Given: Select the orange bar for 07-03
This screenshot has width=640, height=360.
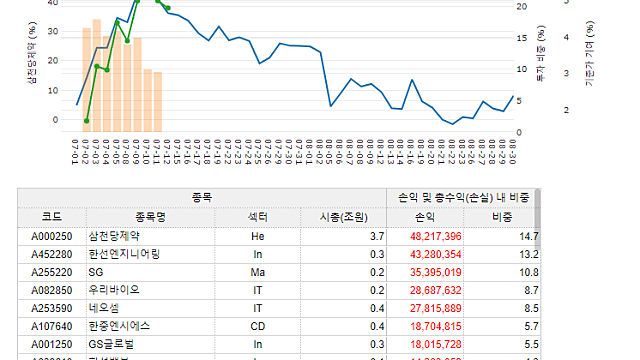Looking at the screenshot, I should coord(97,76).
